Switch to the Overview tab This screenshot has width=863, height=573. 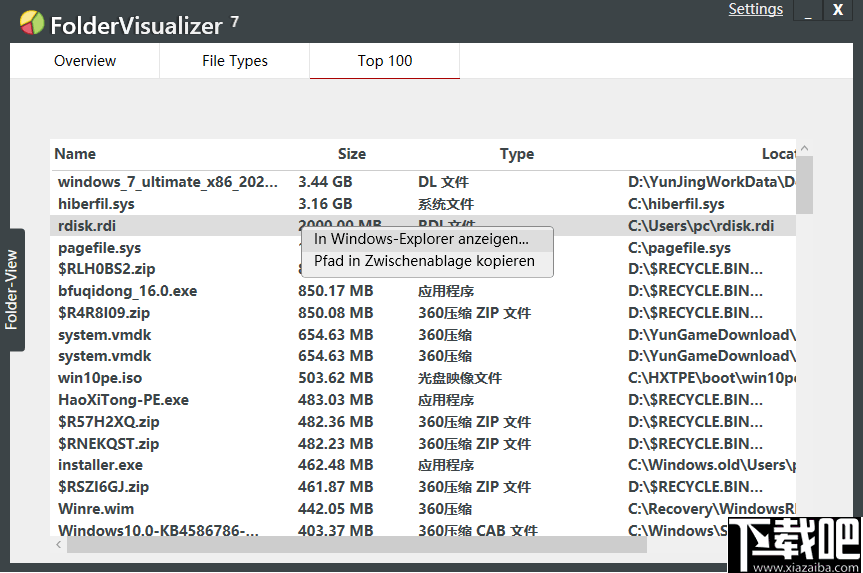coord(85,61)
